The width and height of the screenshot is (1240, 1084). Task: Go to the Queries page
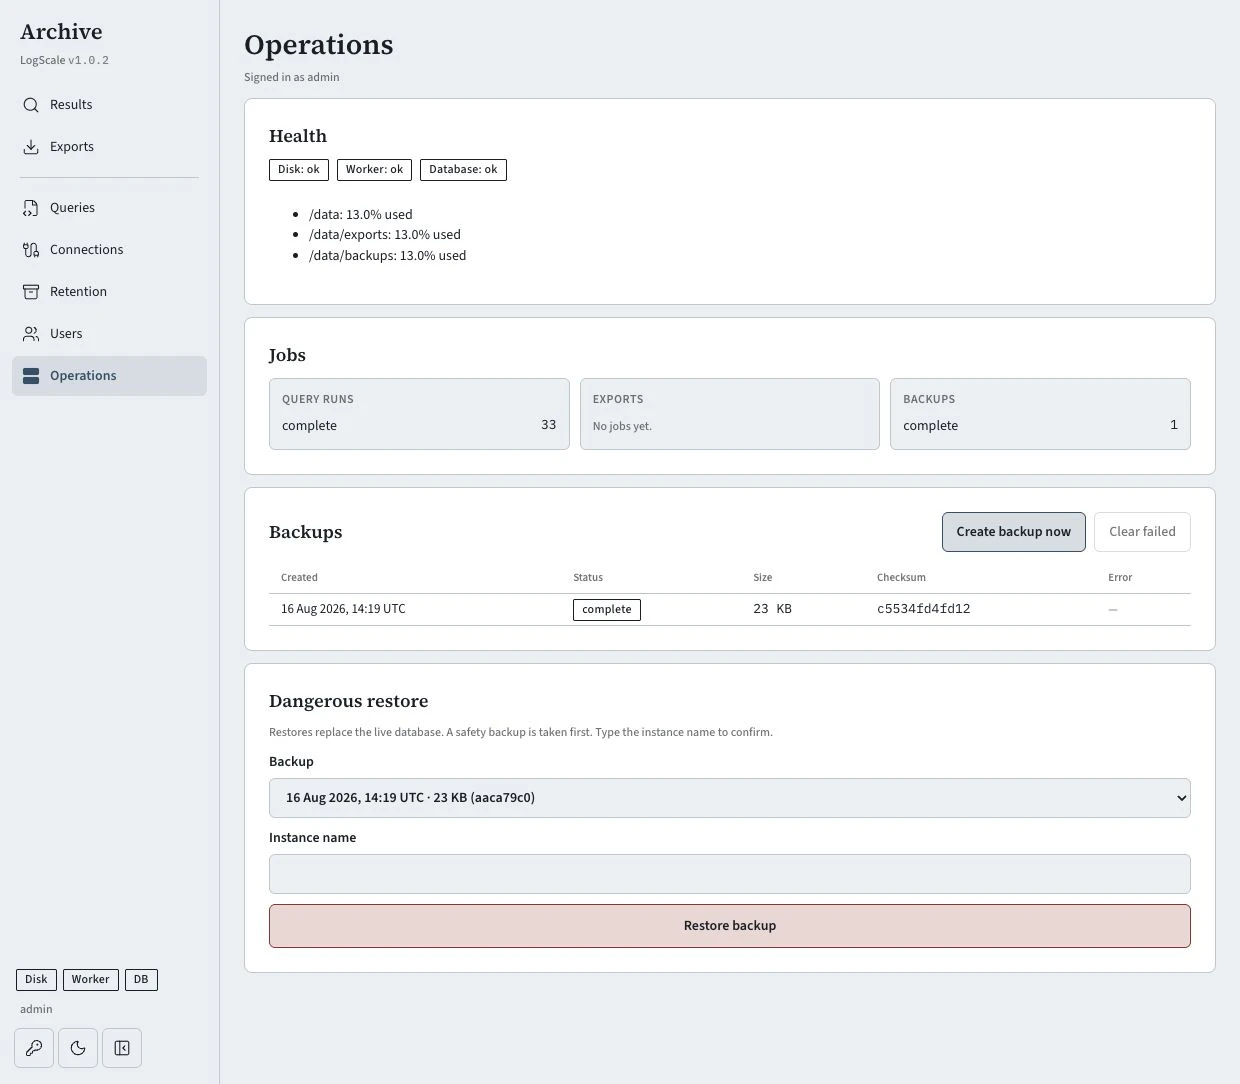pyautogui.click(x=109, y=208)
